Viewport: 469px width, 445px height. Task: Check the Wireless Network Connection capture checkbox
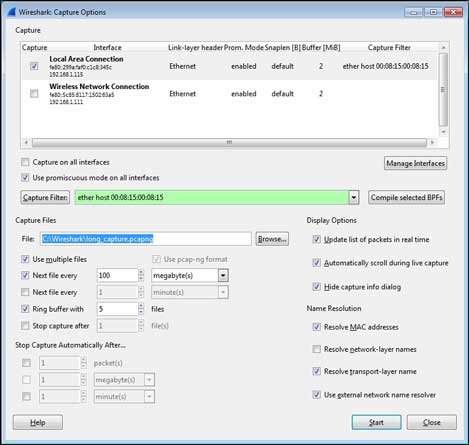(34, 94)
